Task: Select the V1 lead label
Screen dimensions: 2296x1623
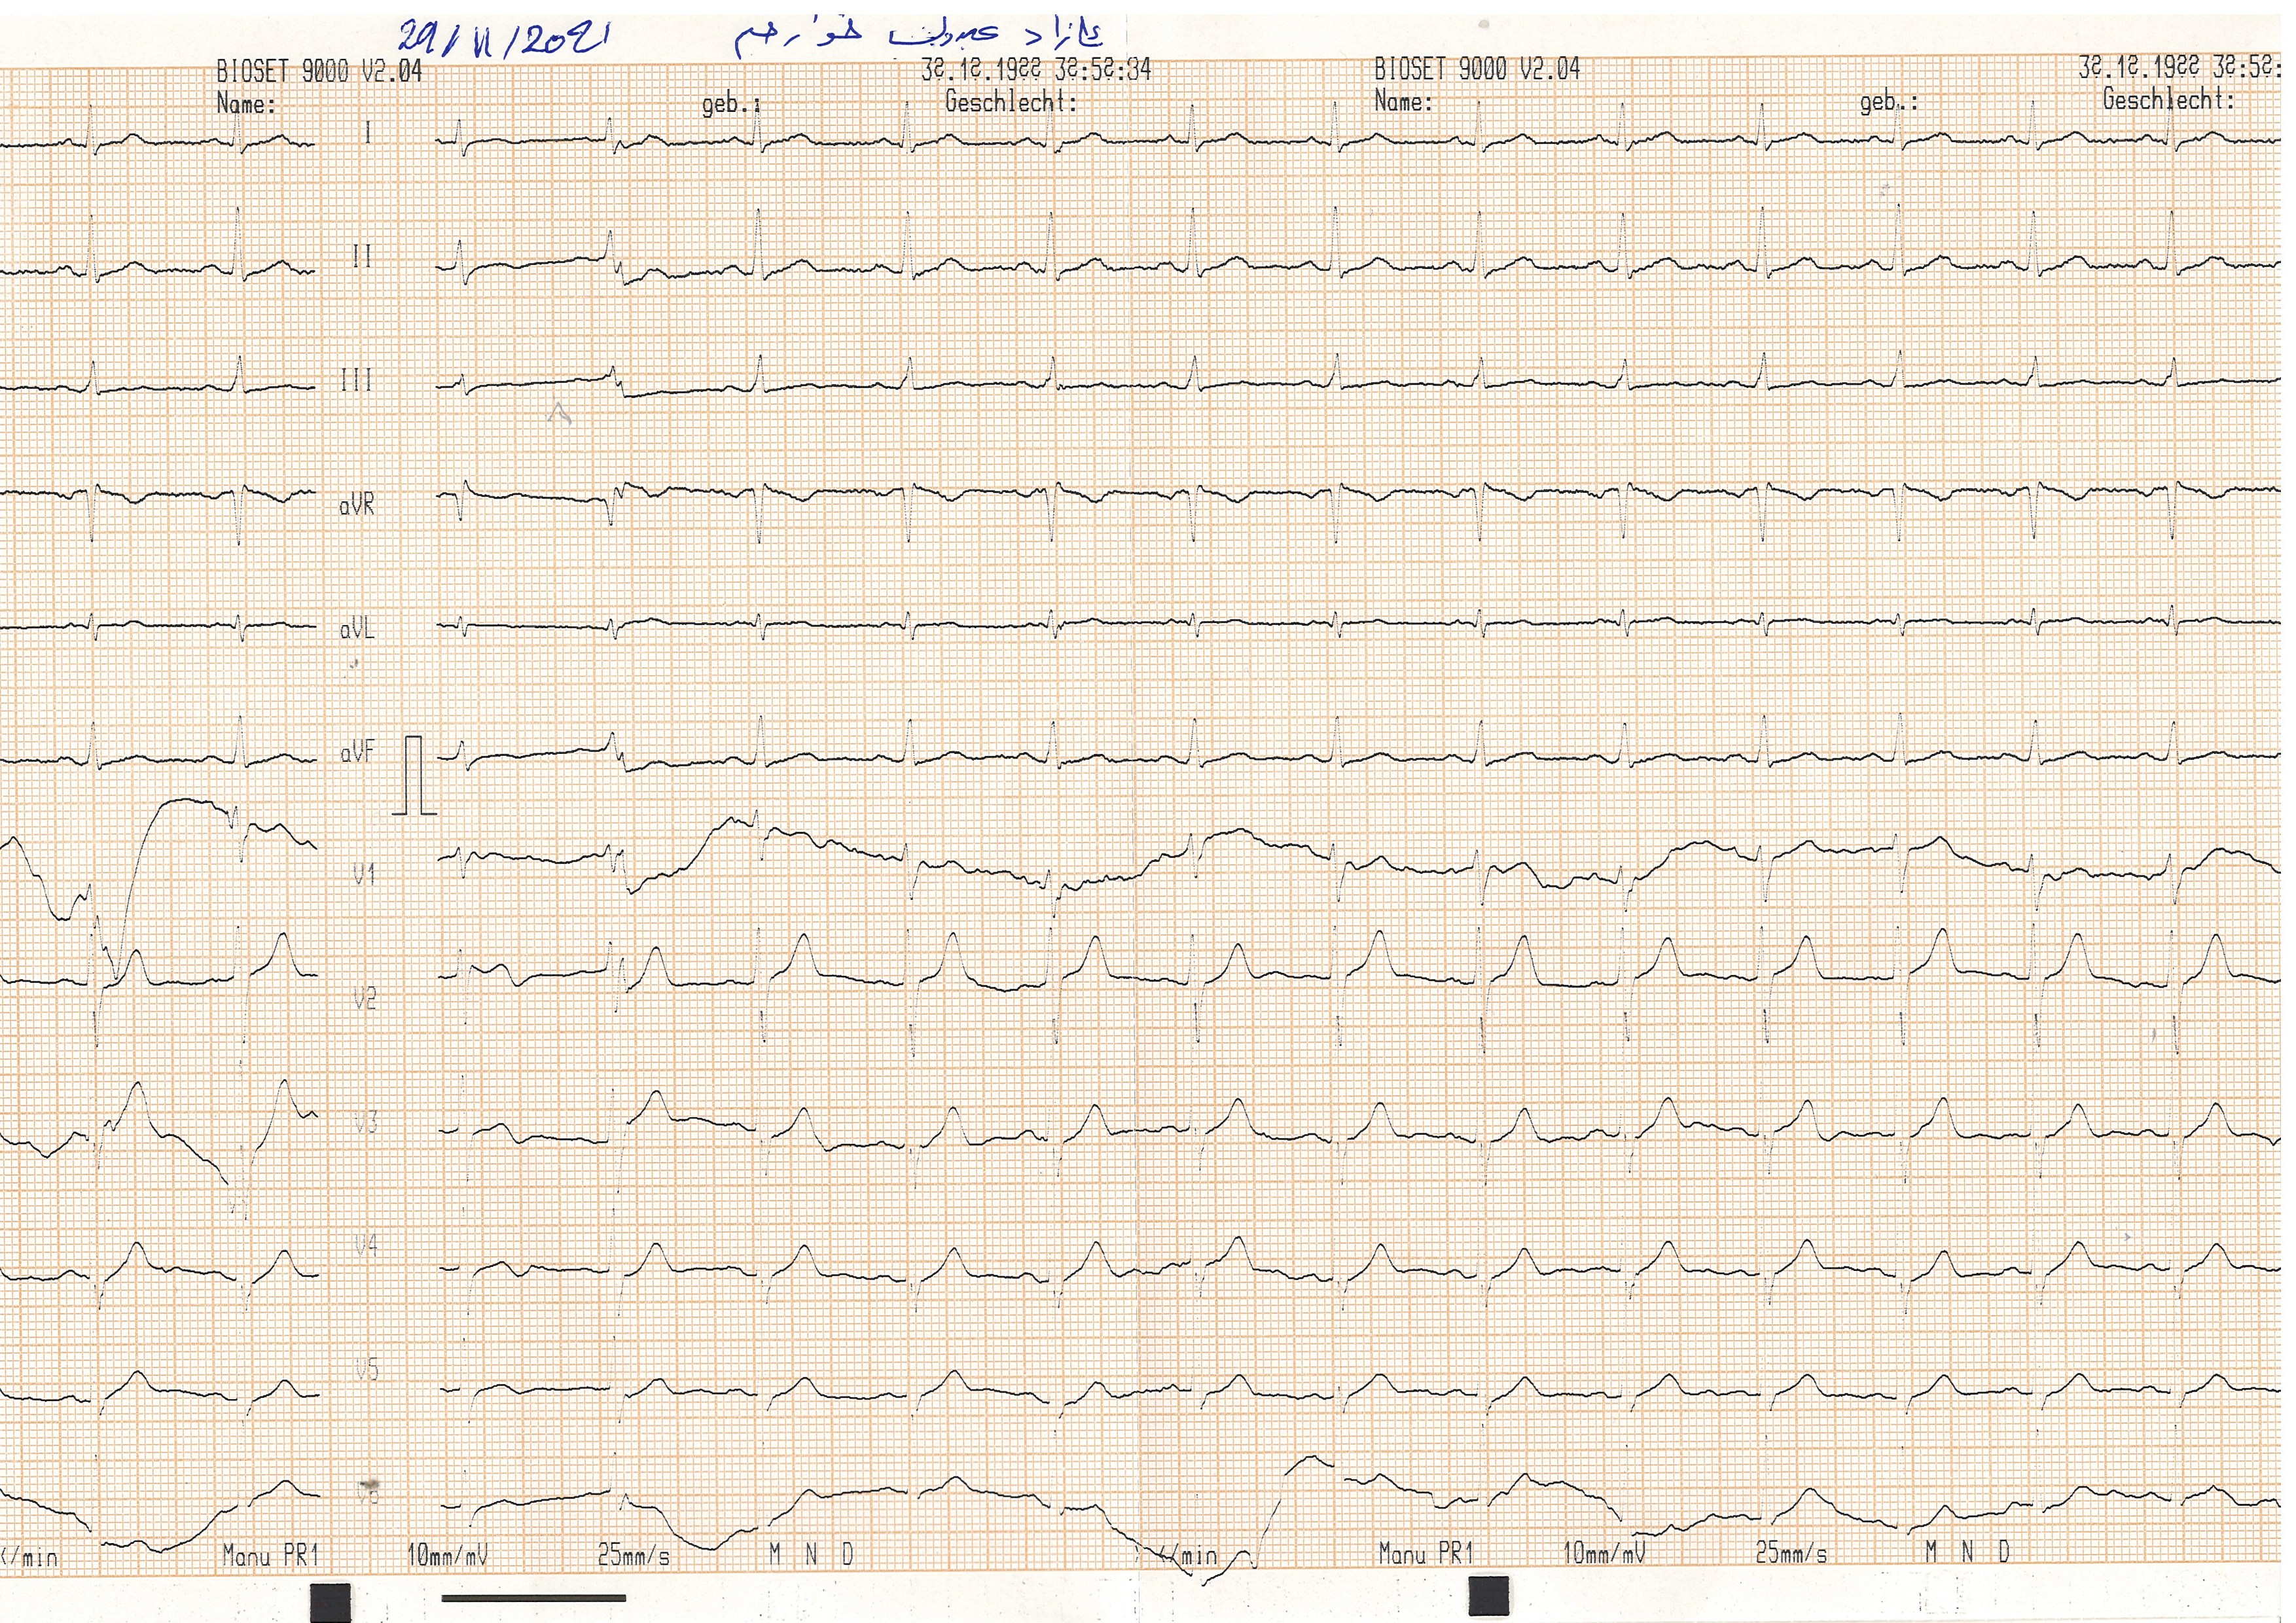Action: point(364,875)
